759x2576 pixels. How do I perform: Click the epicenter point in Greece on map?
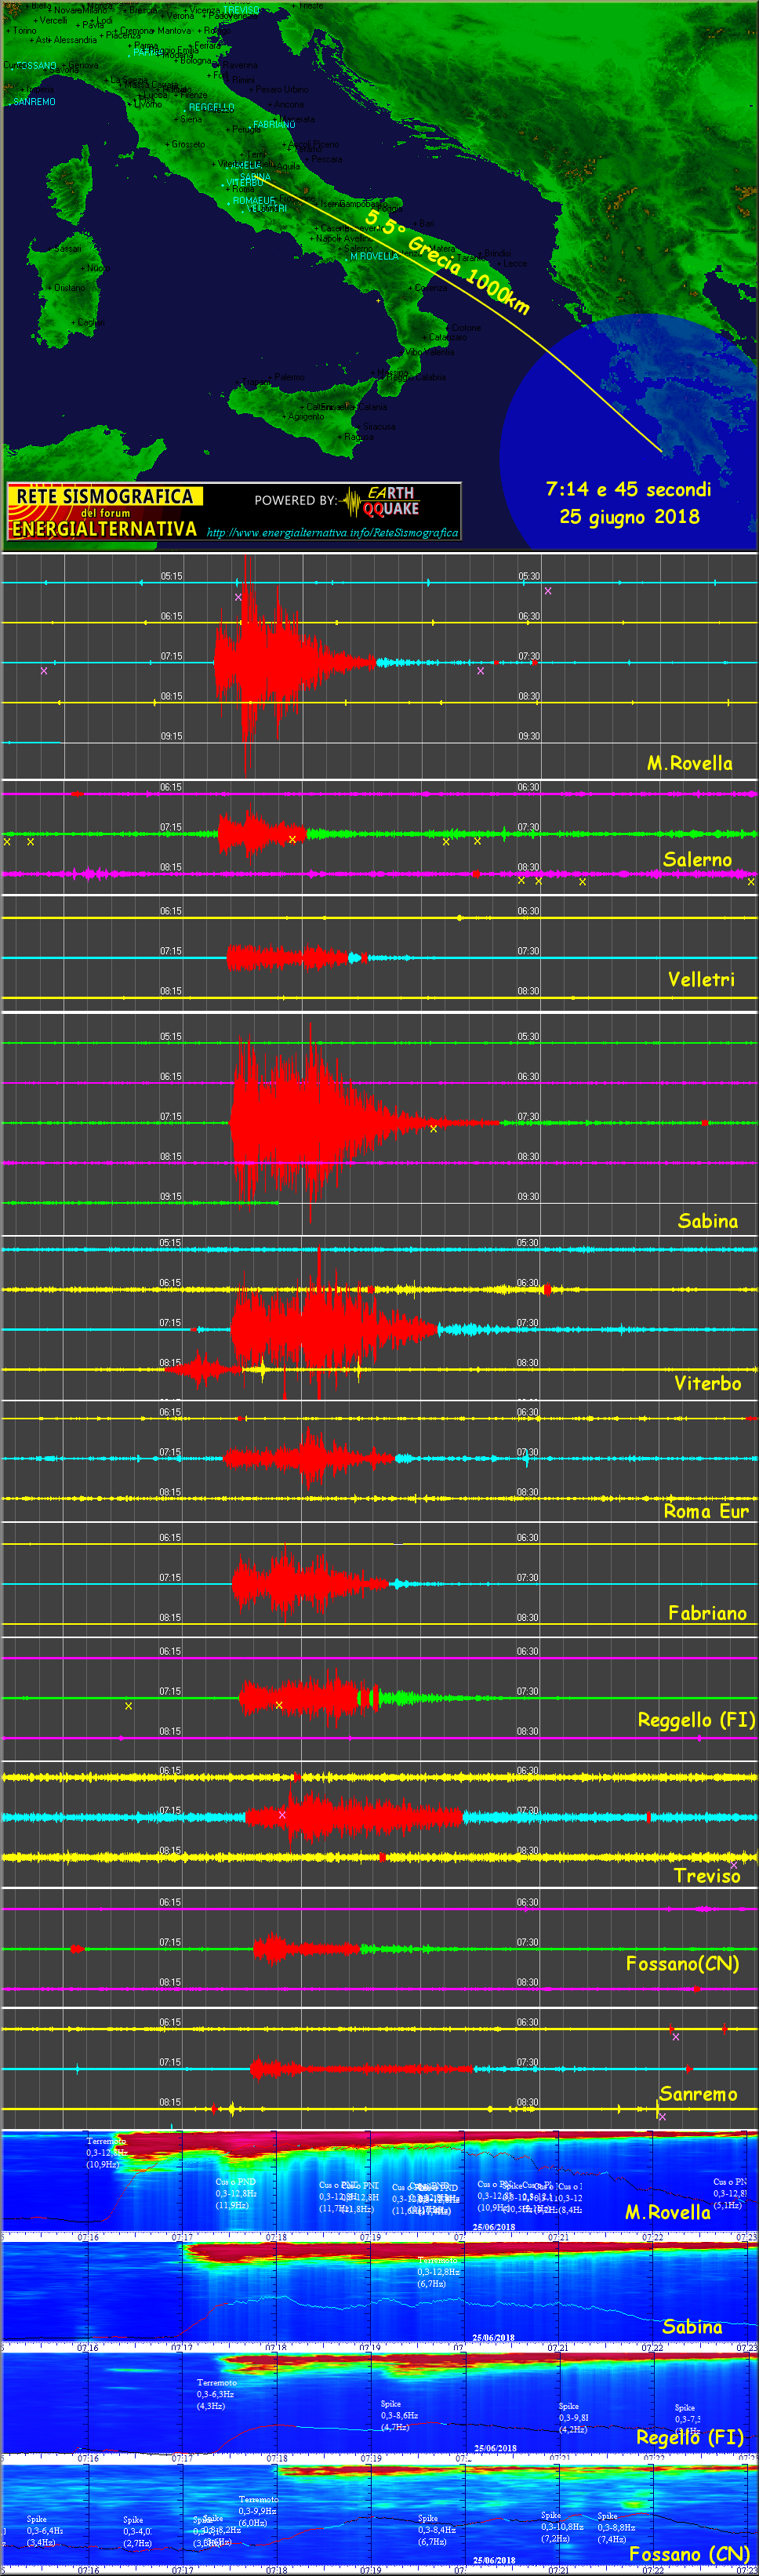coord(661,451)
